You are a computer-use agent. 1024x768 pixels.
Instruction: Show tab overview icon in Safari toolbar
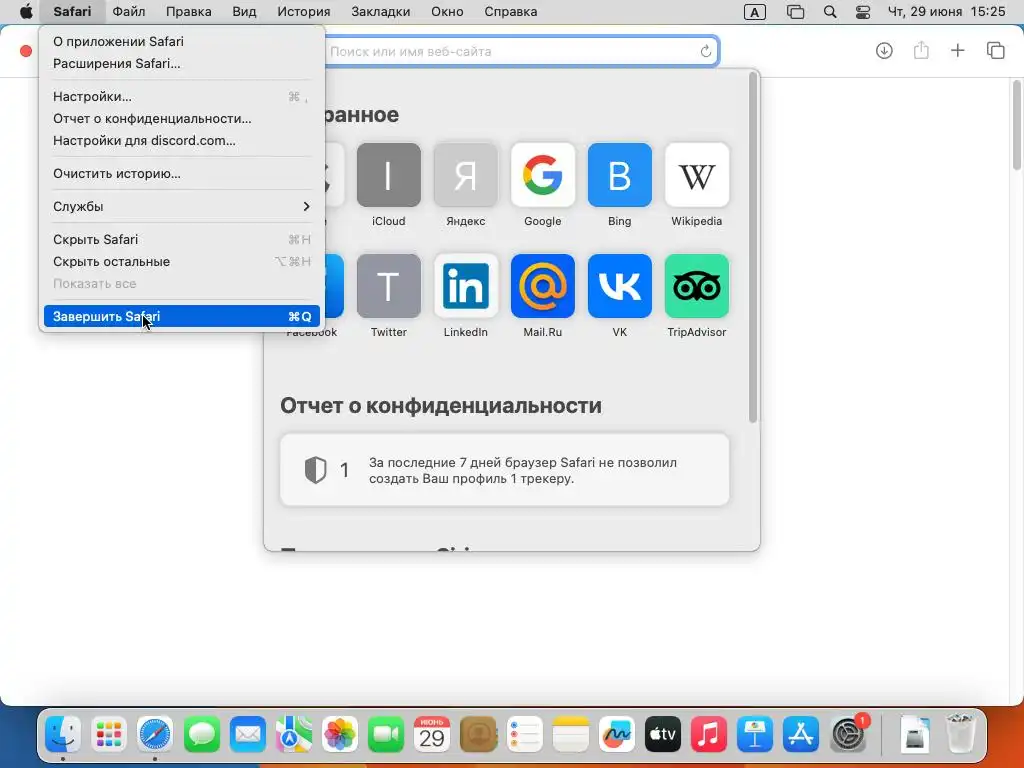pyautogui.click(x=995, y=50)
